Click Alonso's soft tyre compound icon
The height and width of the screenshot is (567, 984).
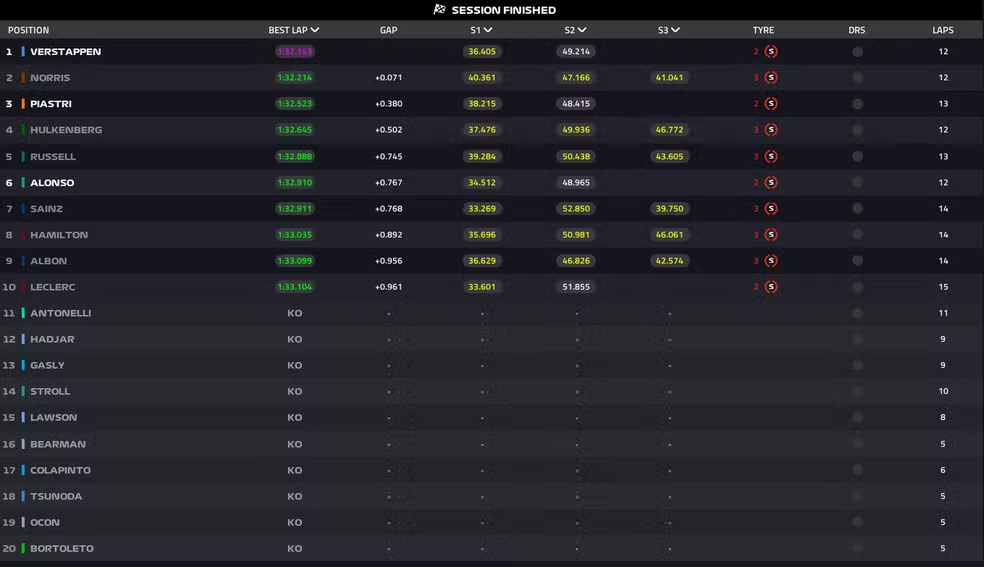pos(771,183)
